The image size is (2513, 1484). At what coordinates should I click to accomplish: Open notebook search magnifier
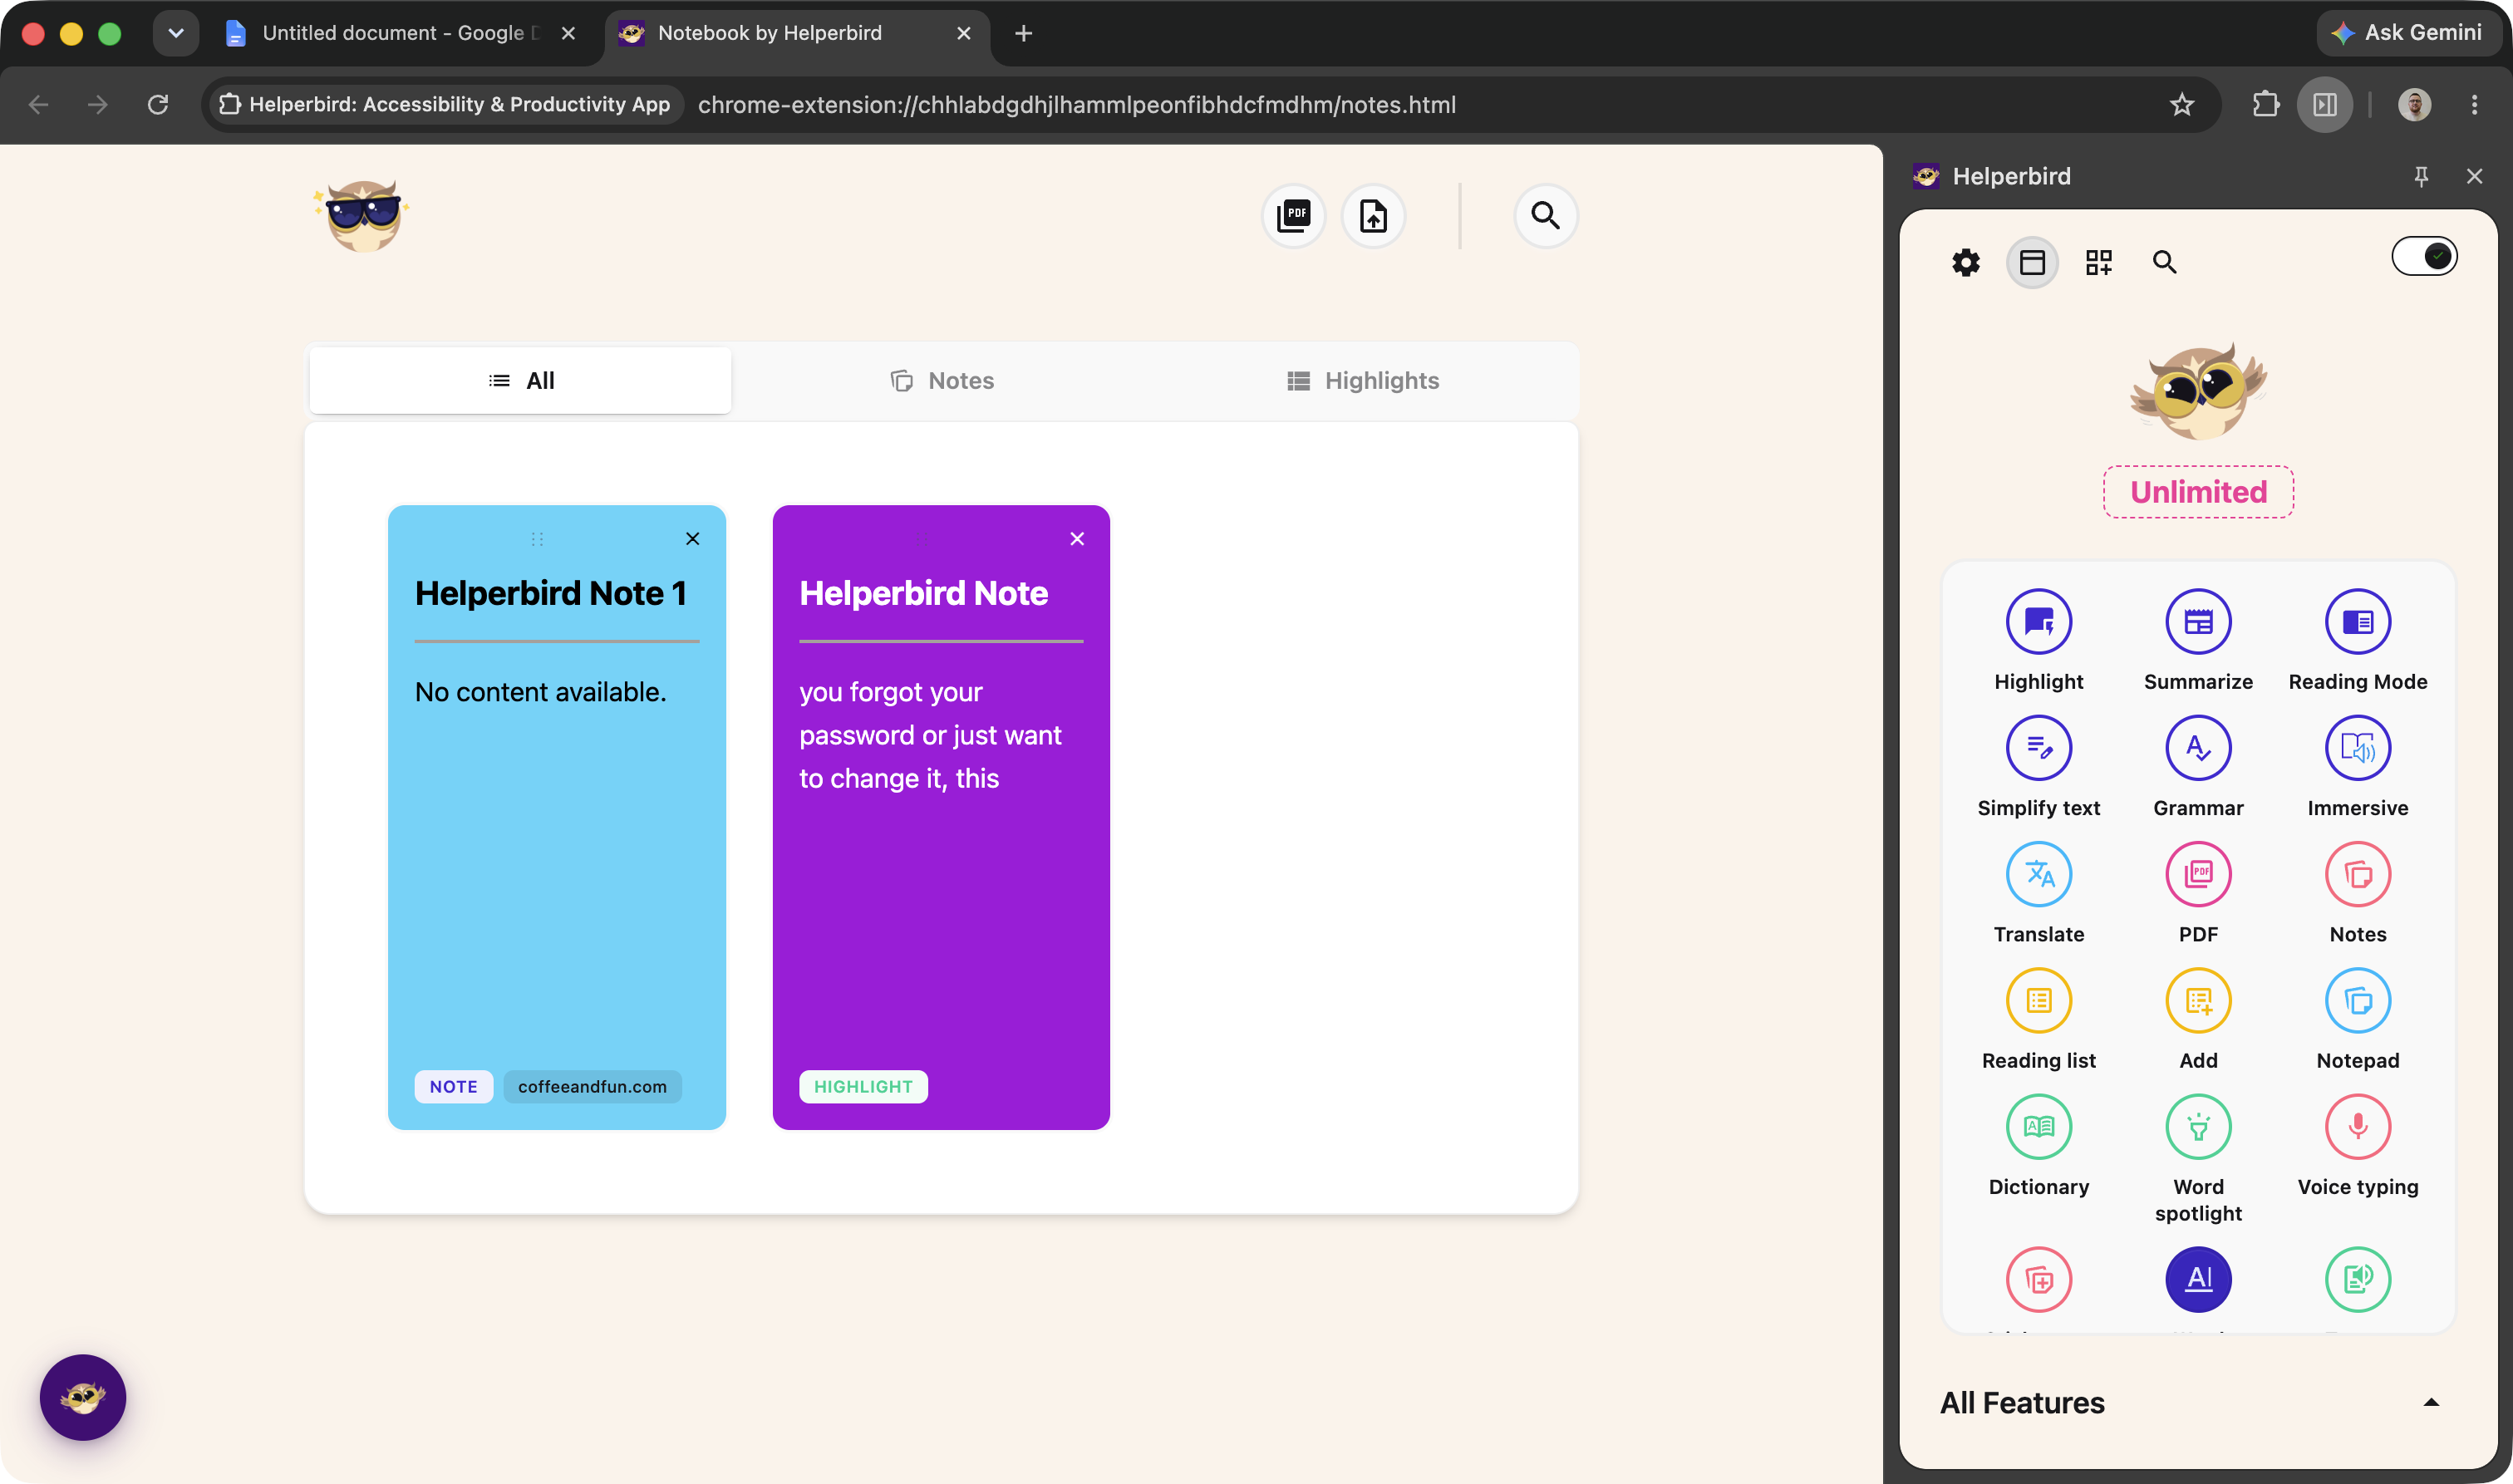tap(1545, 215)
